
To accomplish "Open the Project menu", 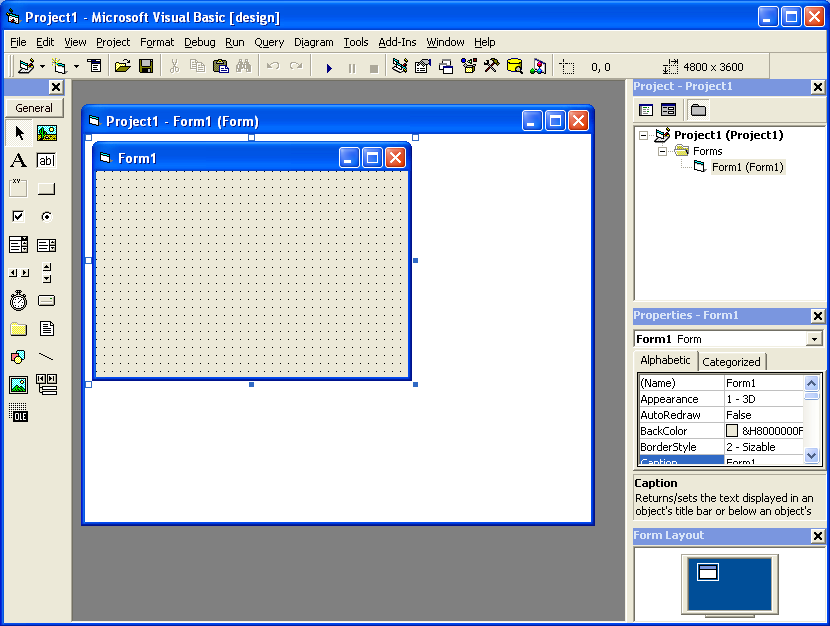I will pyautogui.click(x=113, y=42).
